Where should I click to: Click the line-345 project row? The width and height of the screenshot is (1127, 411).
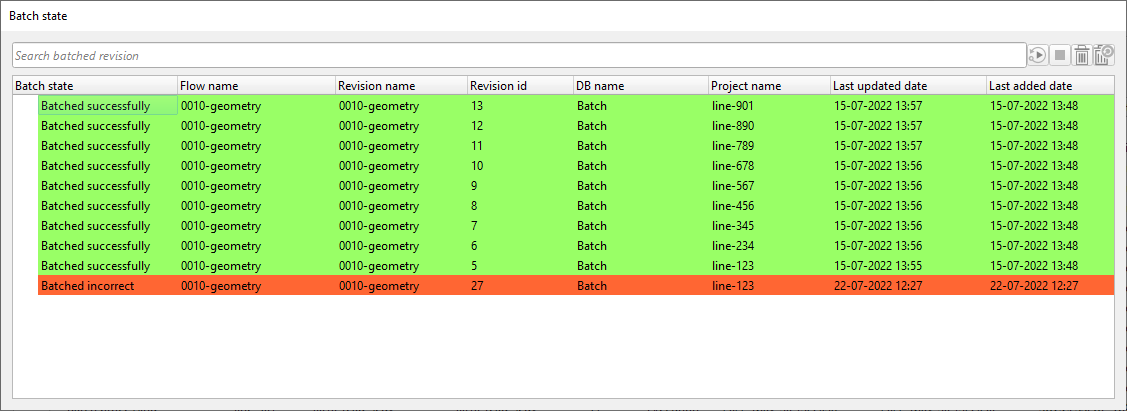pyautogui.click(x=733, y=226)
